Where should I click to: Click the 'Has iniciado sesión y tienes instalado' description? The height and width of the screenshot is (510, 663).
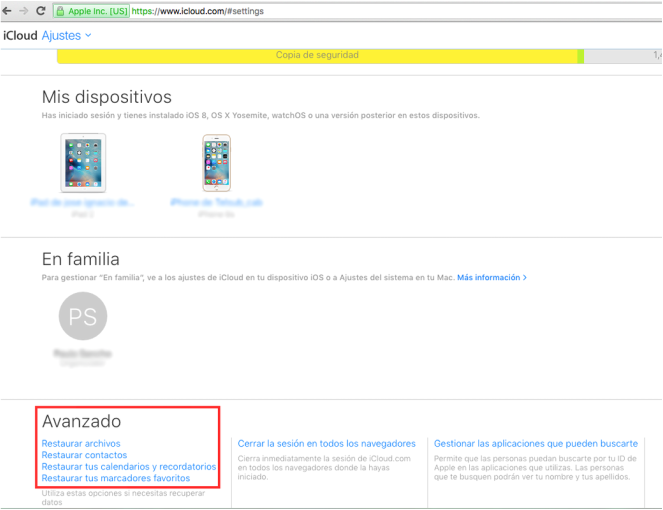[260, 115]
